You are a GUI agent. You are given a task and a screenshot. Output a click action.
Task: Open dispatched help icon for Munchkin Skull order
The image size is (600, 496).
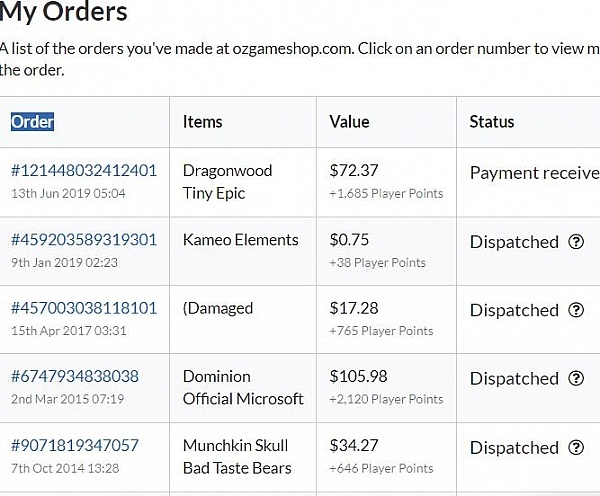coord(576,447)
